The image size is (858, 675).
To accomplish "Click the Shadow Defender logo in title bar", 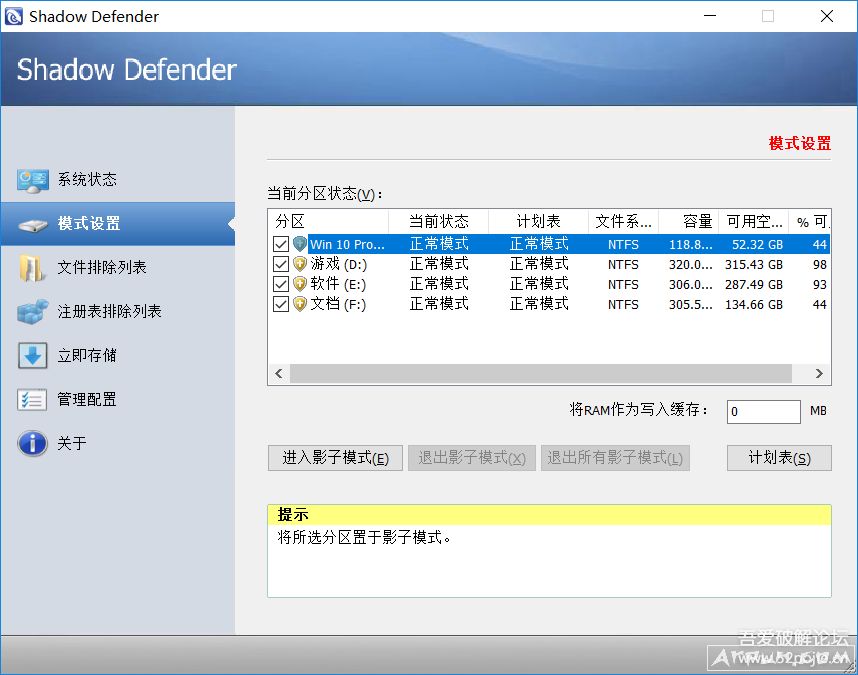I will click(x=14, y=16).
